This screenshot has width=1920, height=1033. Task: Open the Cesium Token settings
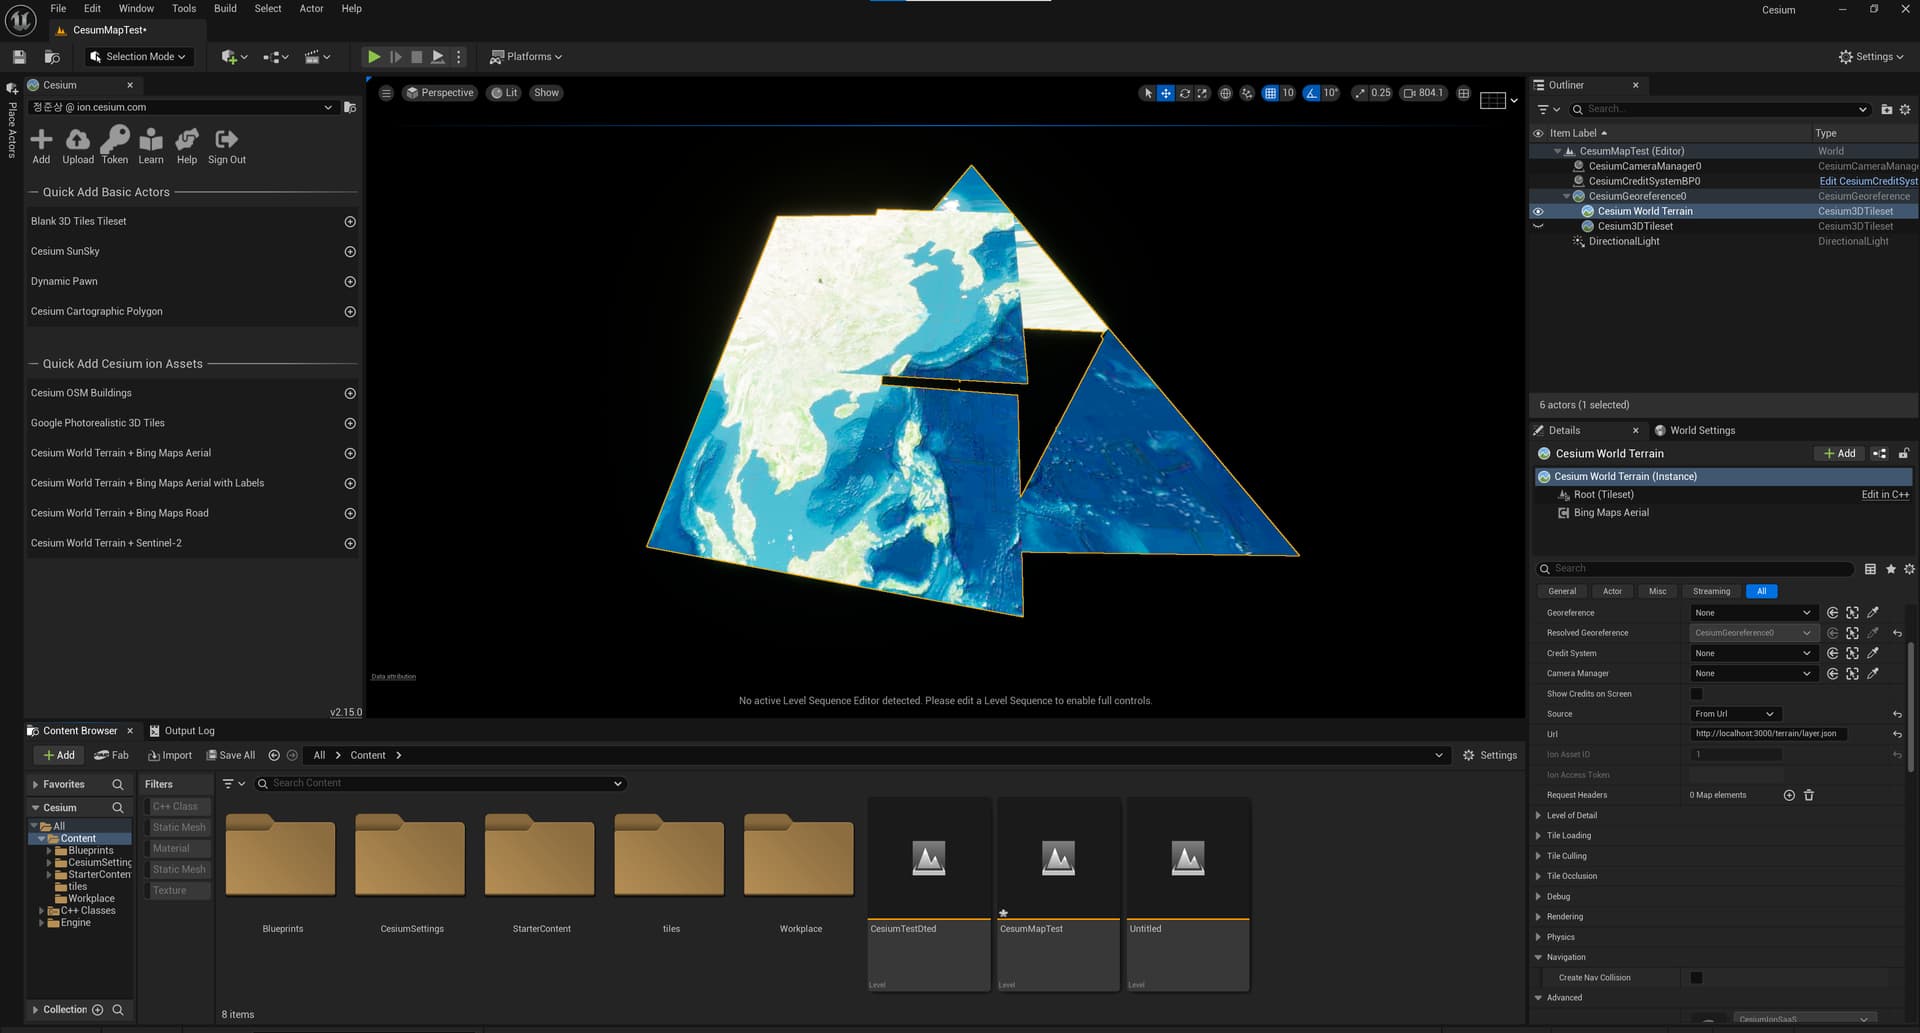pos(115,146)
